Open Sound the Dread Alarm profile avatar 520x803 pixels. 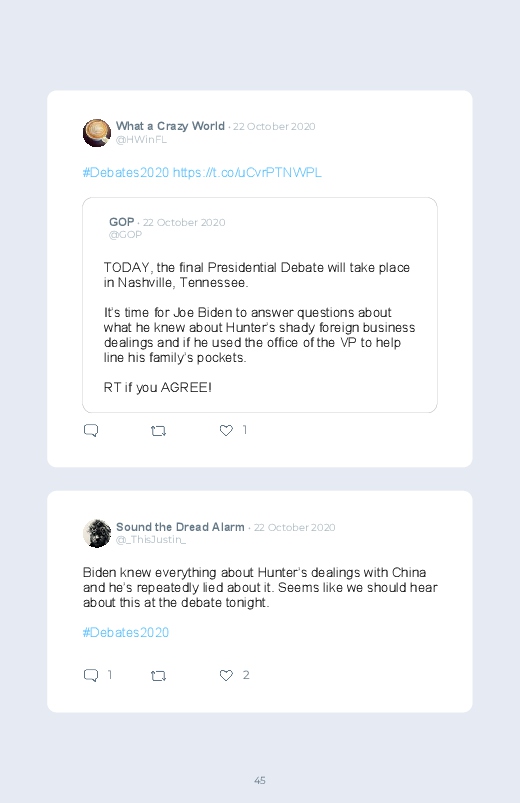click(x=97, y=533)
